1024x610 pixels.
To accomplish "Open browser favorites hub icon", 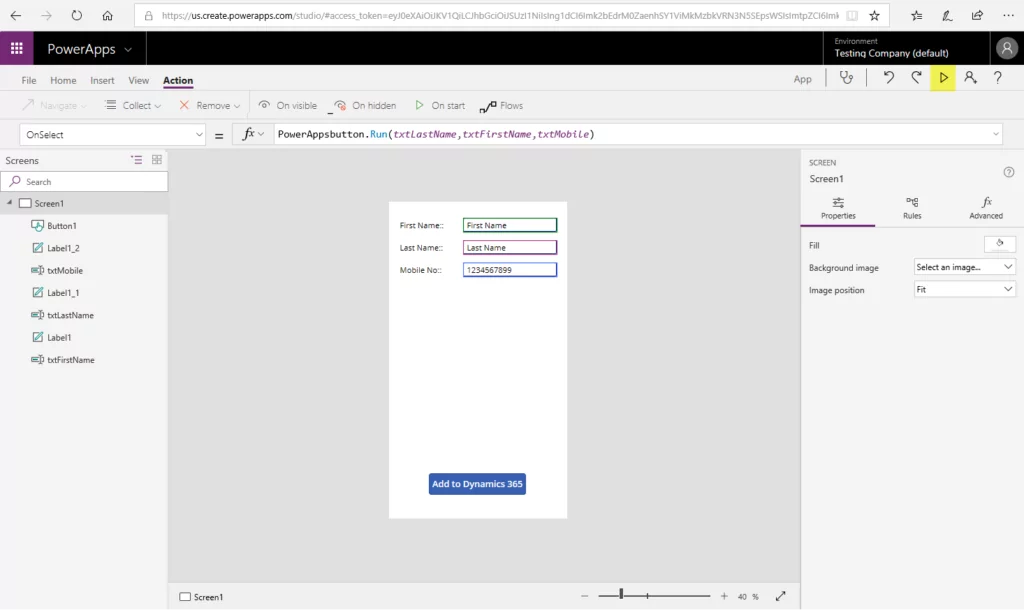I will click(x=917, y=16).
